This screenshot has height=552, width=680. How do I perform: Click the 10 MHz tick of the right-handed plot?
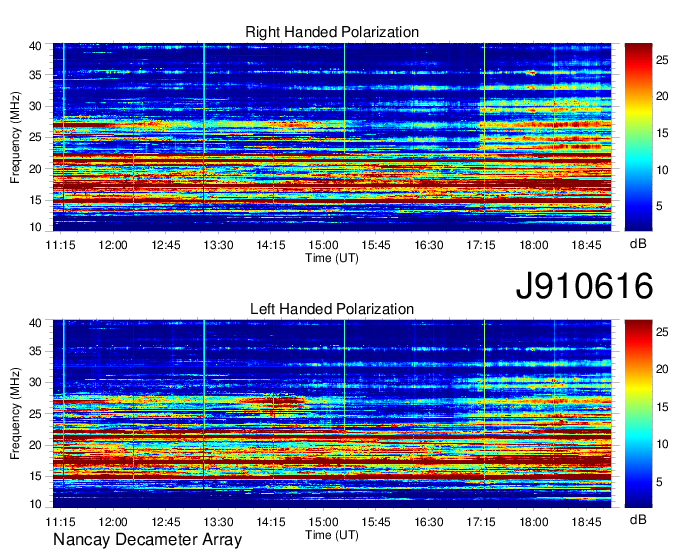[35, 227]
